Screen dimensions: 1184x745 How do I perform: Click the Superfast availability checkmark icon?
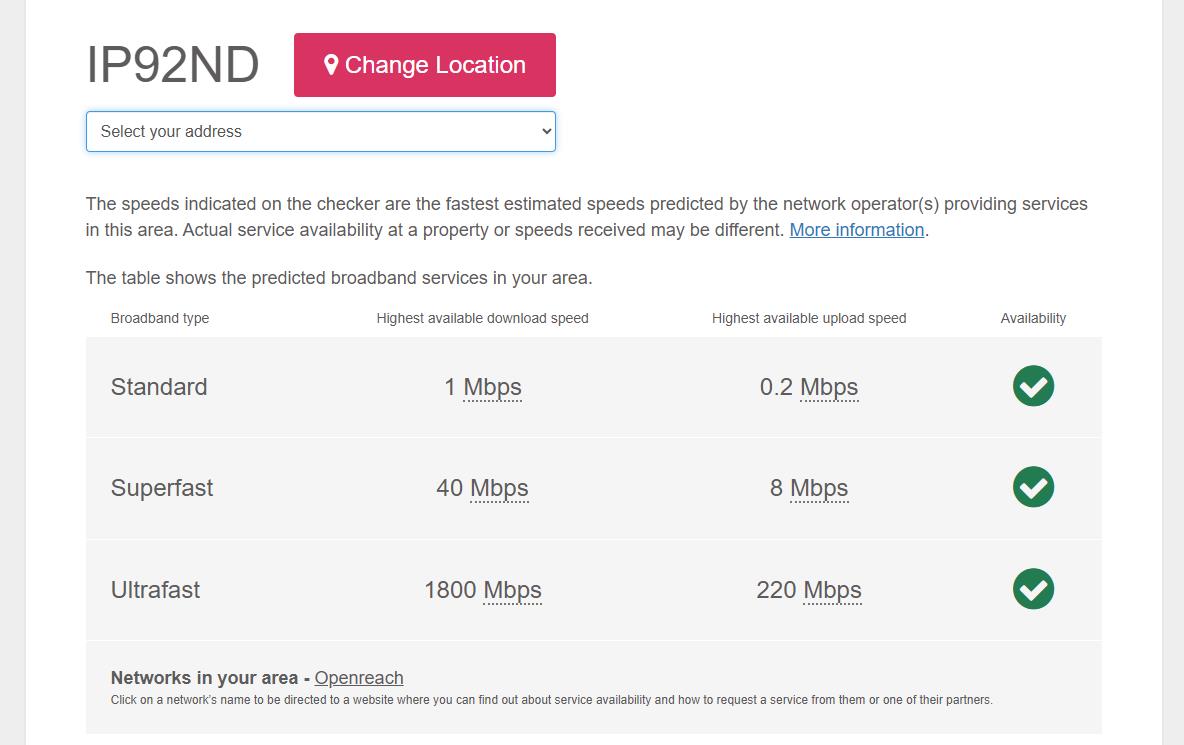tap(1033, 487)
